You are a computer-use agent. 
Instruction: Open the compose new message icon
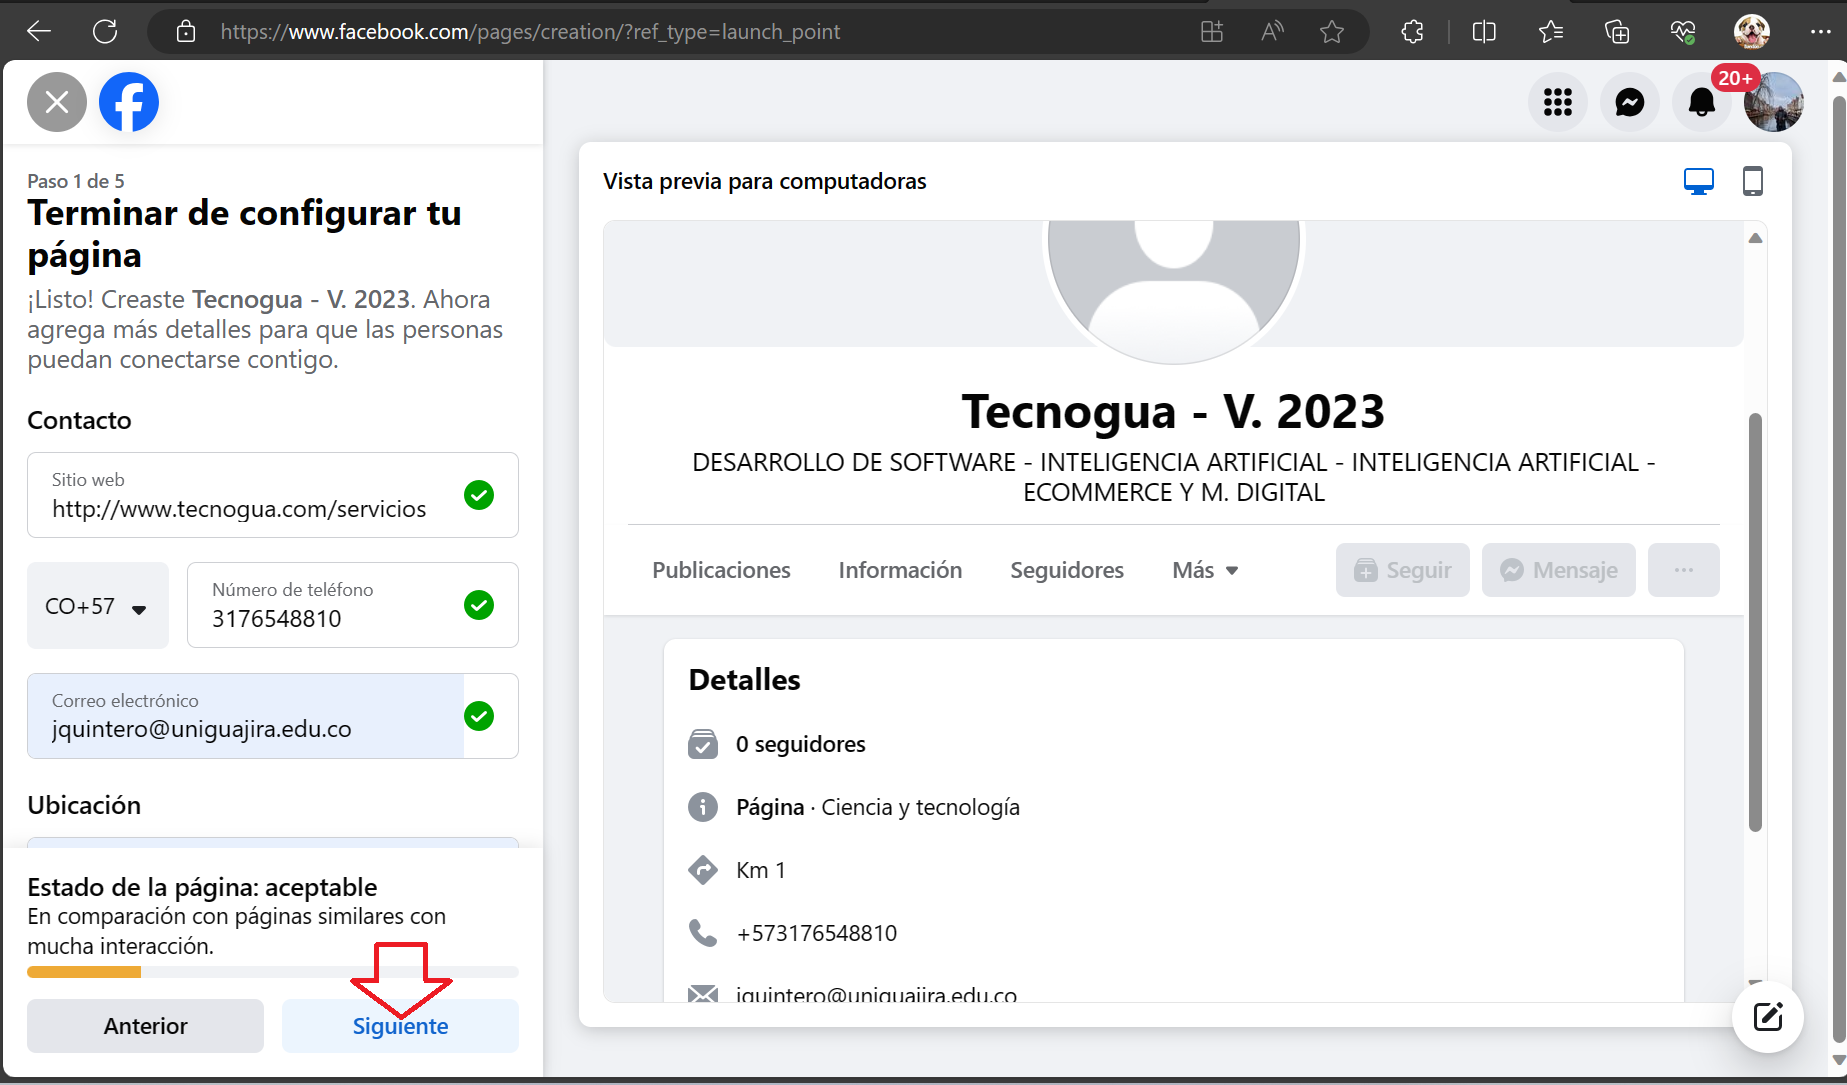1767,1017
